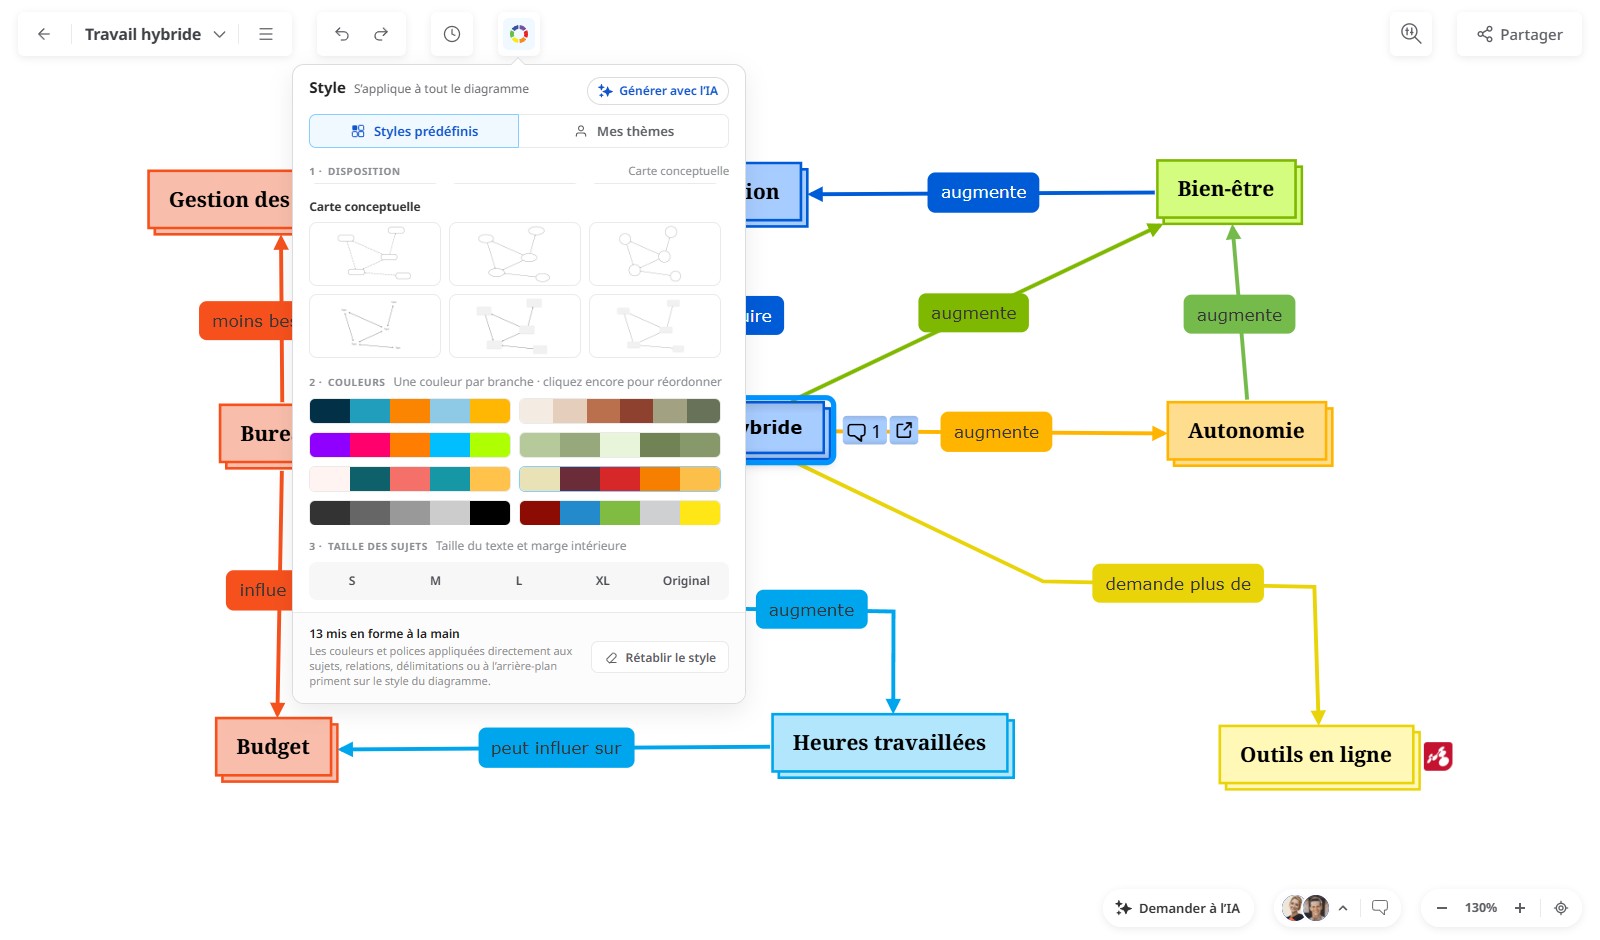The width and height of the screenshot is (1600, 940).
Task: Switch to Mes thèmes tab
Action: [624, 131]
